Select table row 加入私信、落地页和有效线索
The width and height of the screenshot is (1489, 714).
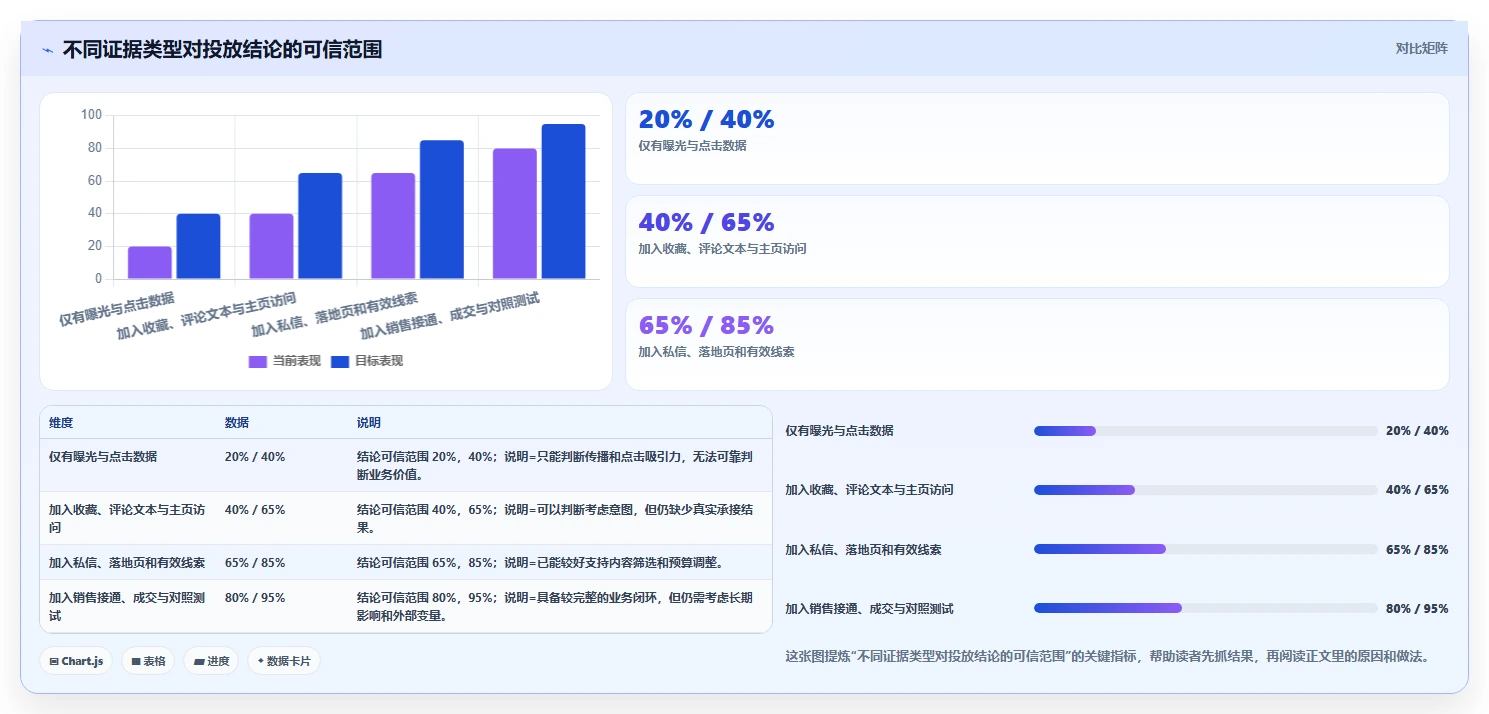pyautogui.click(x=406, y=562)
